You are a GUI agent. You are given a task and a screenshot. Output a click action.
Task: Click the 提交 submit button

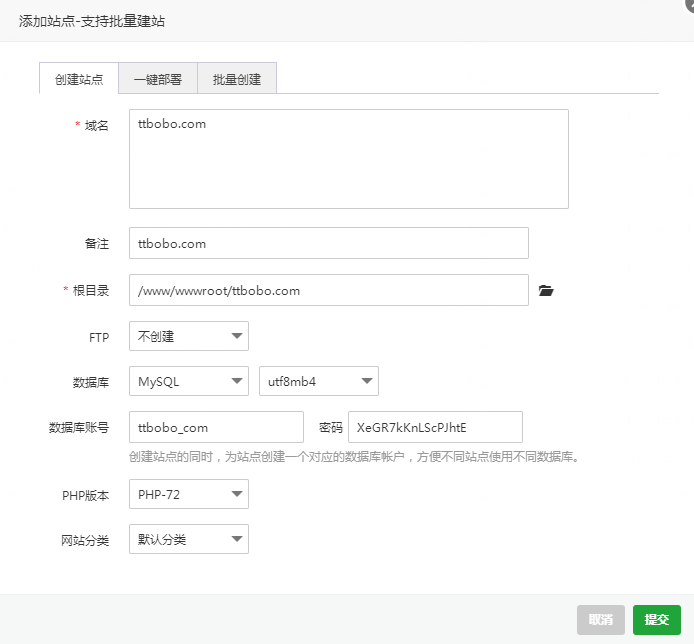[656, 619]
